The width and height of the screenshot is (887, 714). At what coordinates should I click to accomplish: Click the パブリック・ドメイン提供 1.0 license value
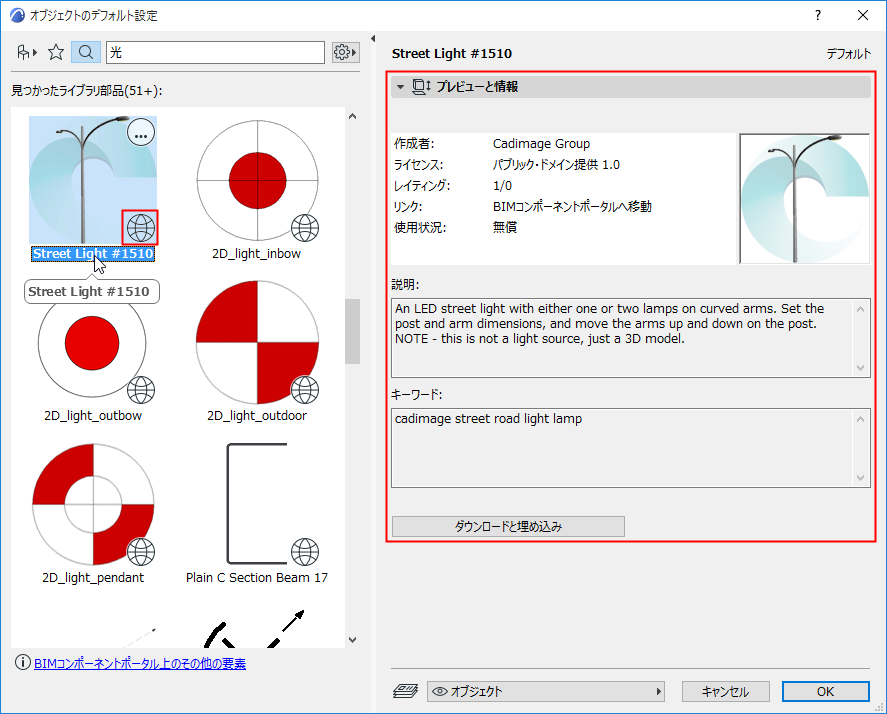556,165
